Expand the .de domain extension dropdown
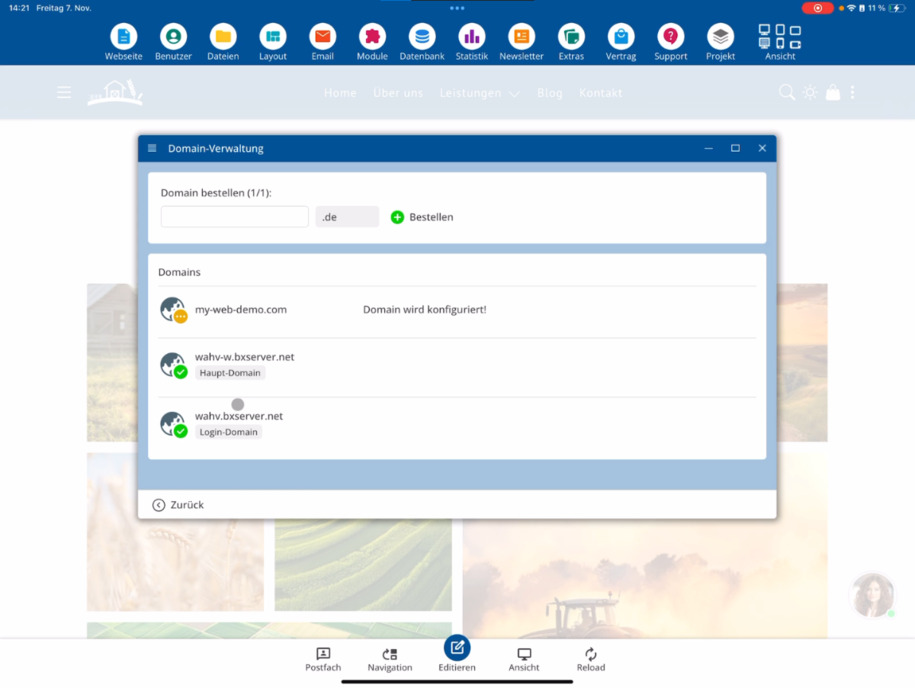Viewport: 915px width, 688px height. pos(347,216)
